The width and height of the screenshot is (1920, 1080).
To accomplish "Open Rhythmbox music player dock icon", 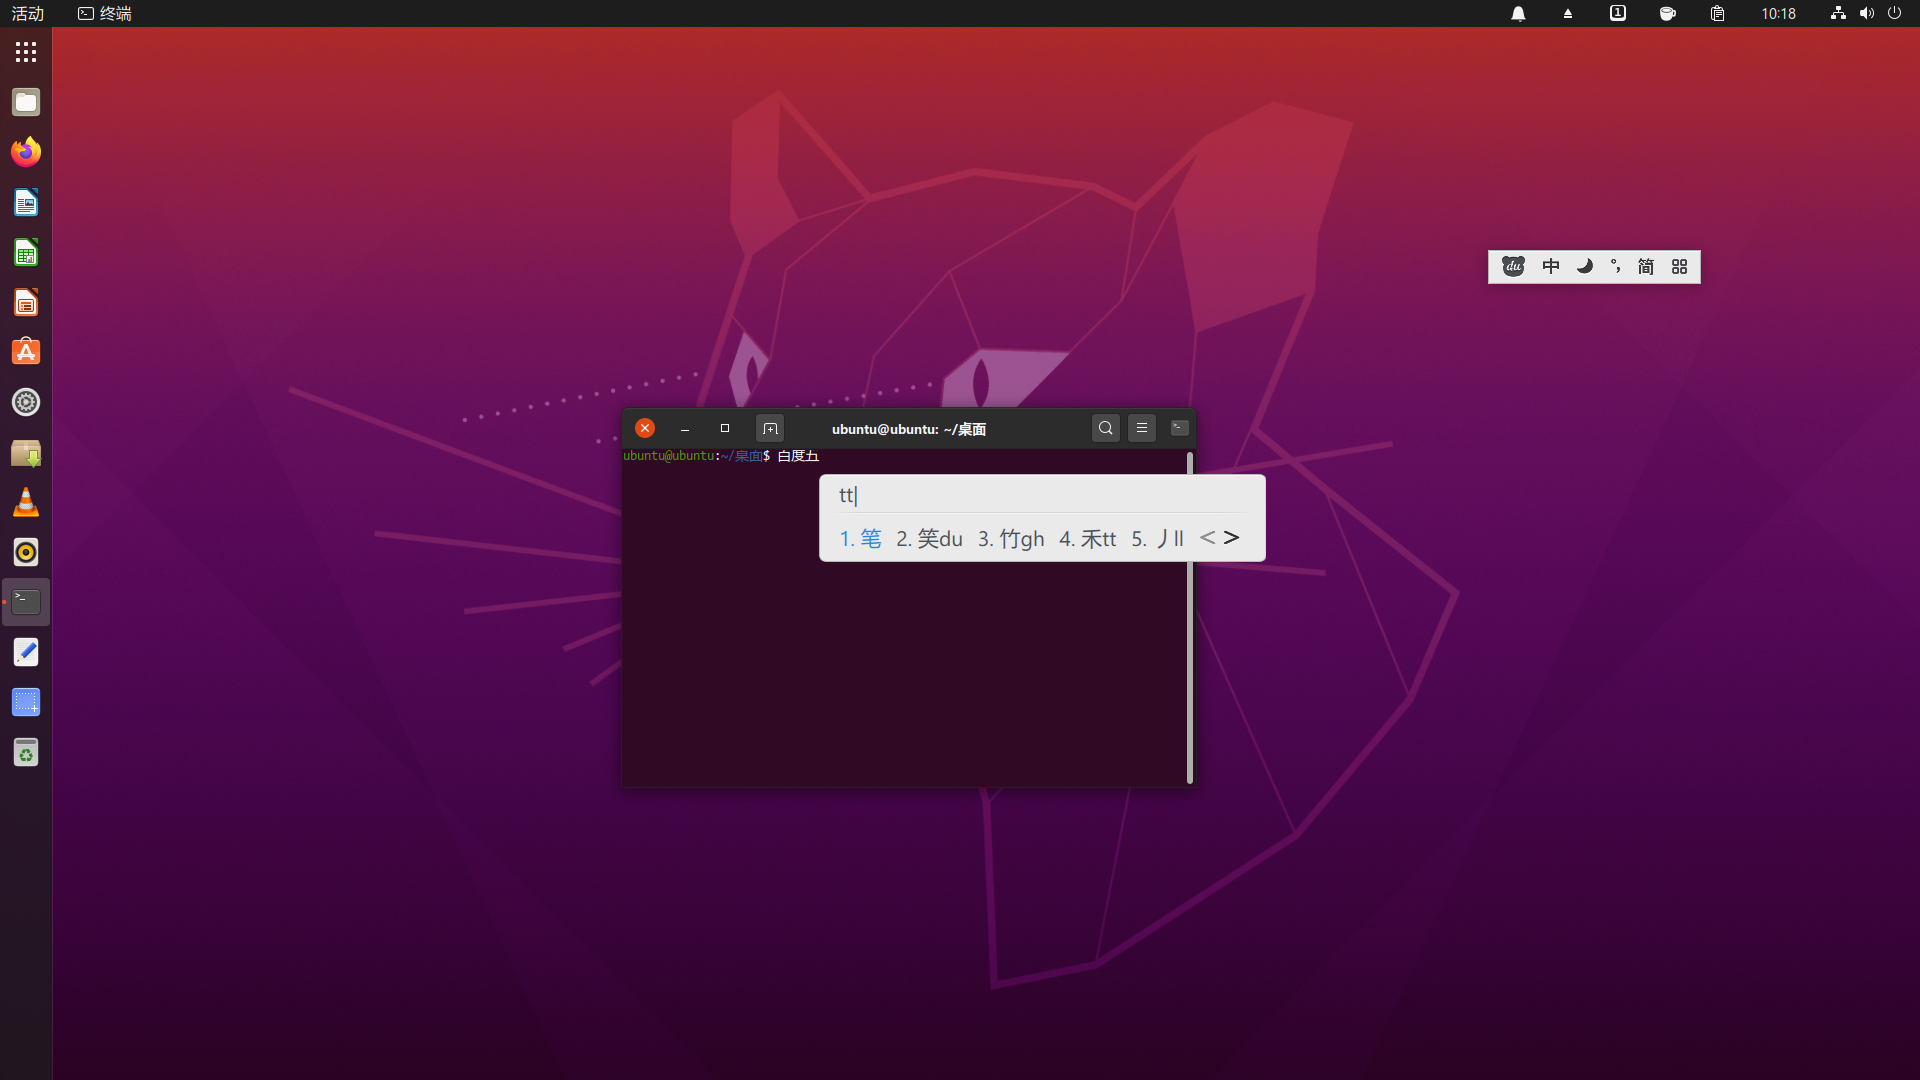I will 26,552.
